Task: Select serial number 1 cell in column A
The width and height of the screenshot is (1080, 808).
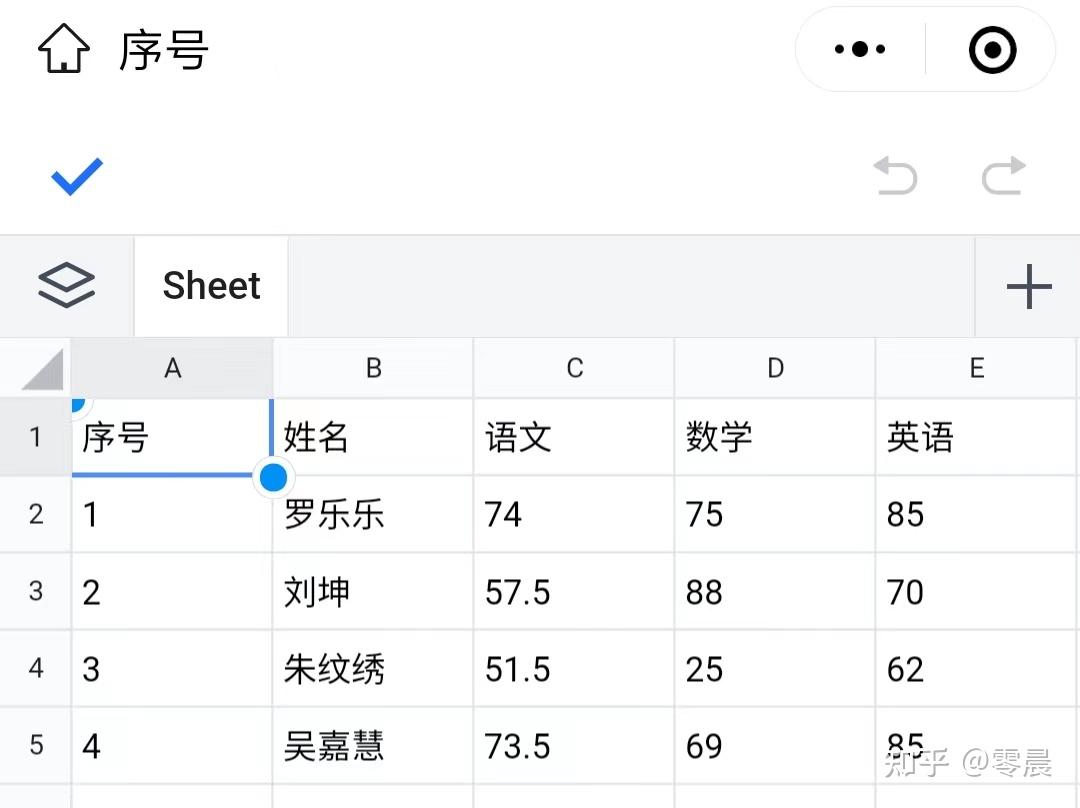Action: 172,514
